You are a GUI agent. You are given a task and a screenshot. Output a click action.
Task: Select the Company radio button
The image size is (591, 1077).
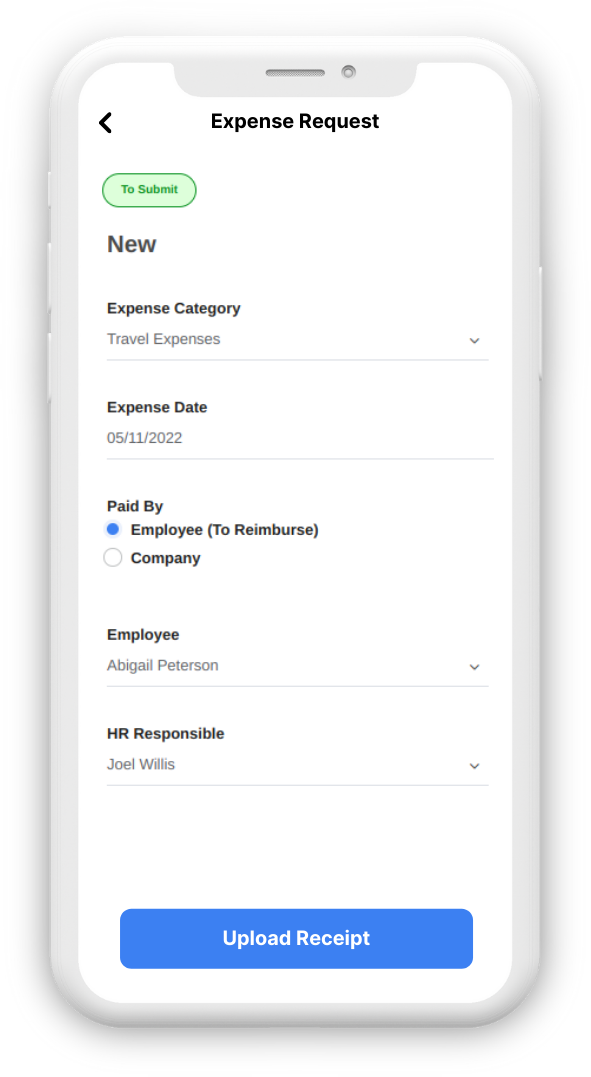click(x=113, y=558)
